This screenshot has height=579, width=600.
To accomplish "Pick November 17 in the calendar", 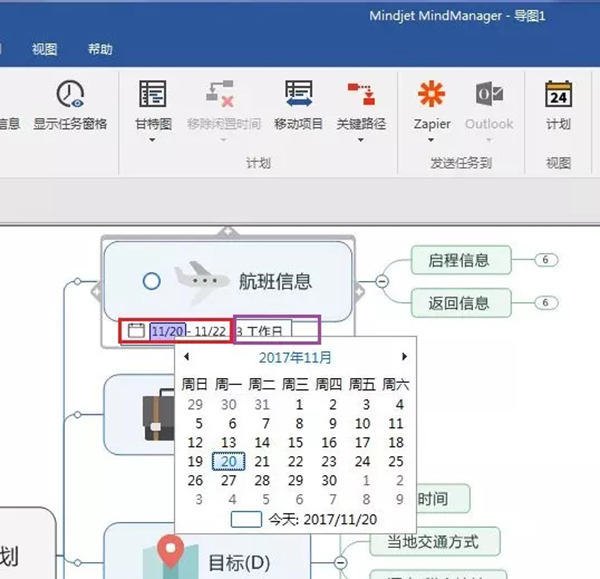I will 362,442.
